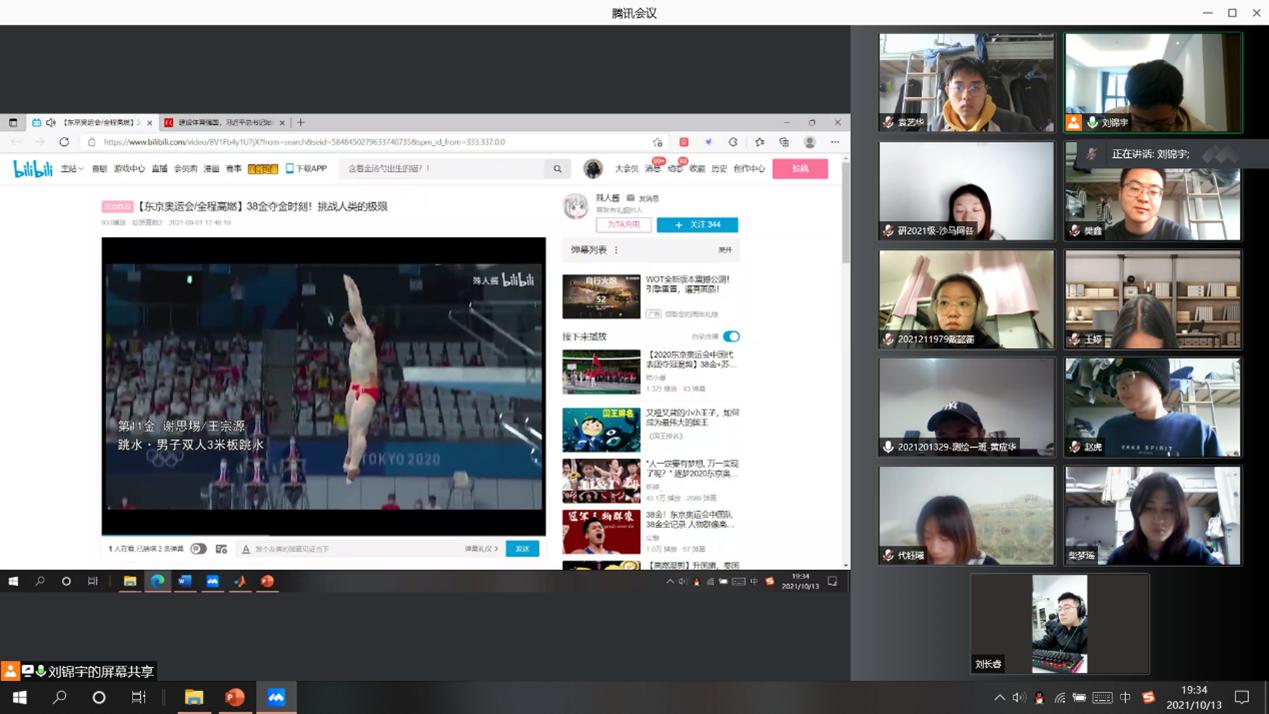Viewport: 1269px width, 714px height.
Task: Open the bilibili logo homepage link
Action: coord(33,169)
